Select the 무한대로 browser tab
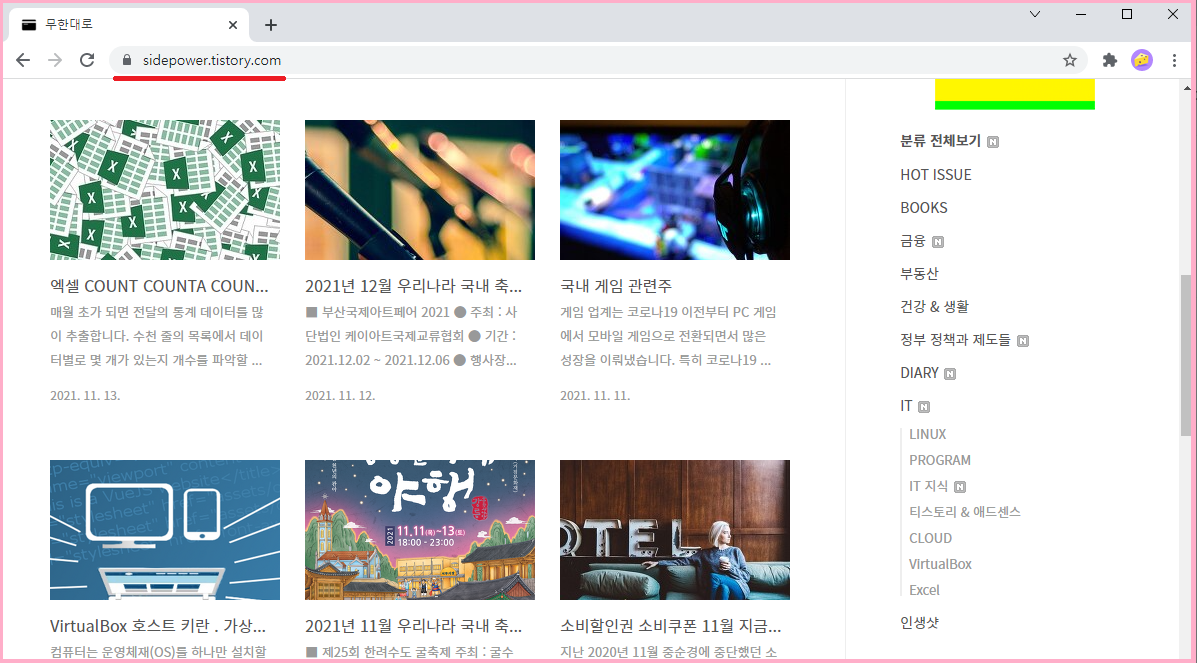Screen dimensions: 1197x663 click(x=129, y=24)
